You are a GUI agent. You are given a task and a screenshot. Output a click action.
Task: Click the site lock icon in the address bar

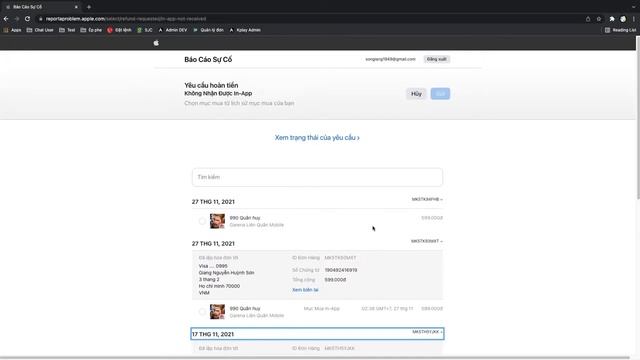tap(40, 19)
